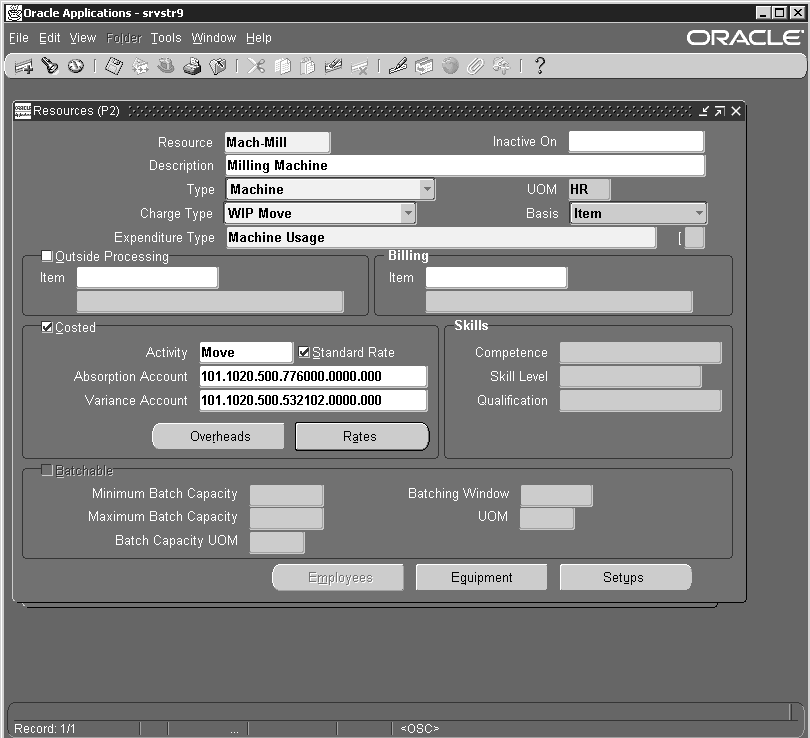This screenshot has height=738, width=810.
Task: Click the Delete Record icon
Action: (360, 67)
